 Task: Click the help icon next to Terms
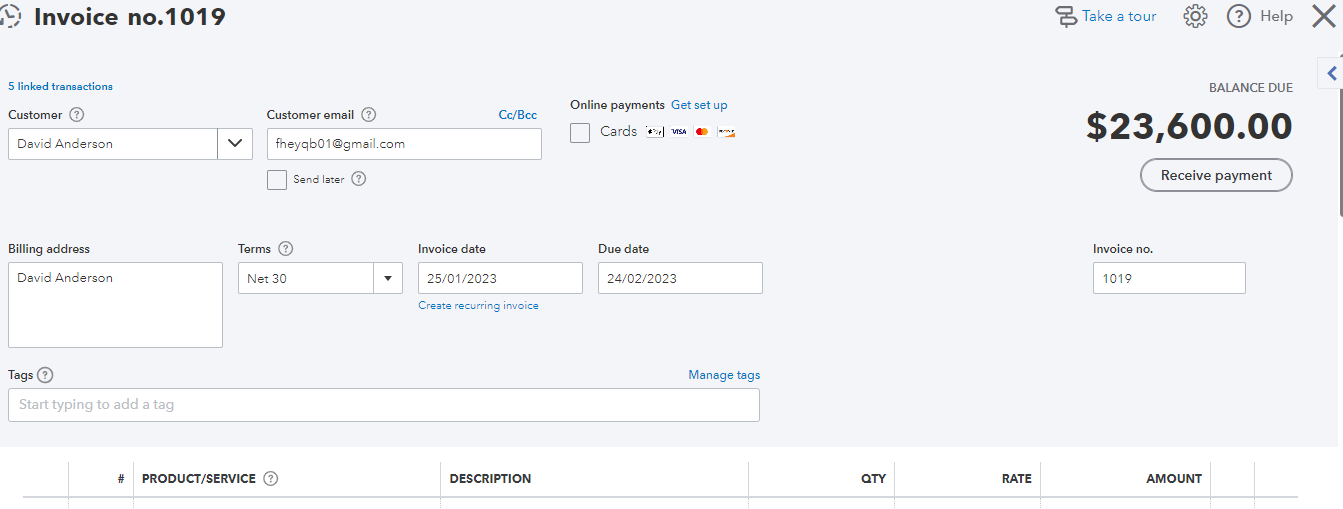286,249
